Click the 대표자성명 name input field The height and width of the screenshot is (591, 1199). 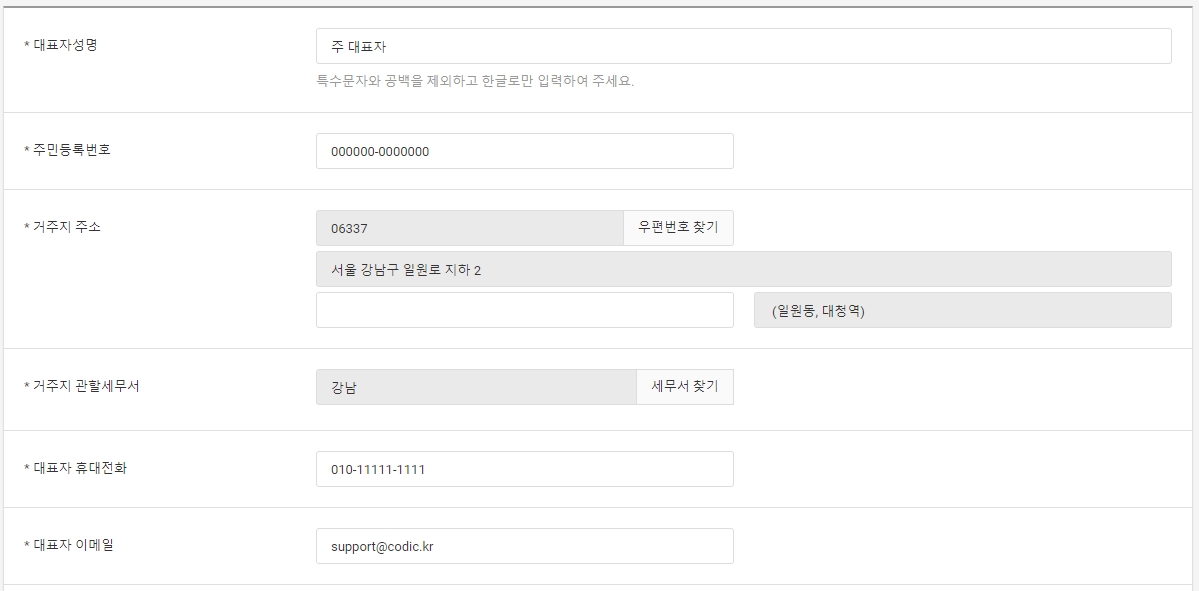tap(743, 46)
